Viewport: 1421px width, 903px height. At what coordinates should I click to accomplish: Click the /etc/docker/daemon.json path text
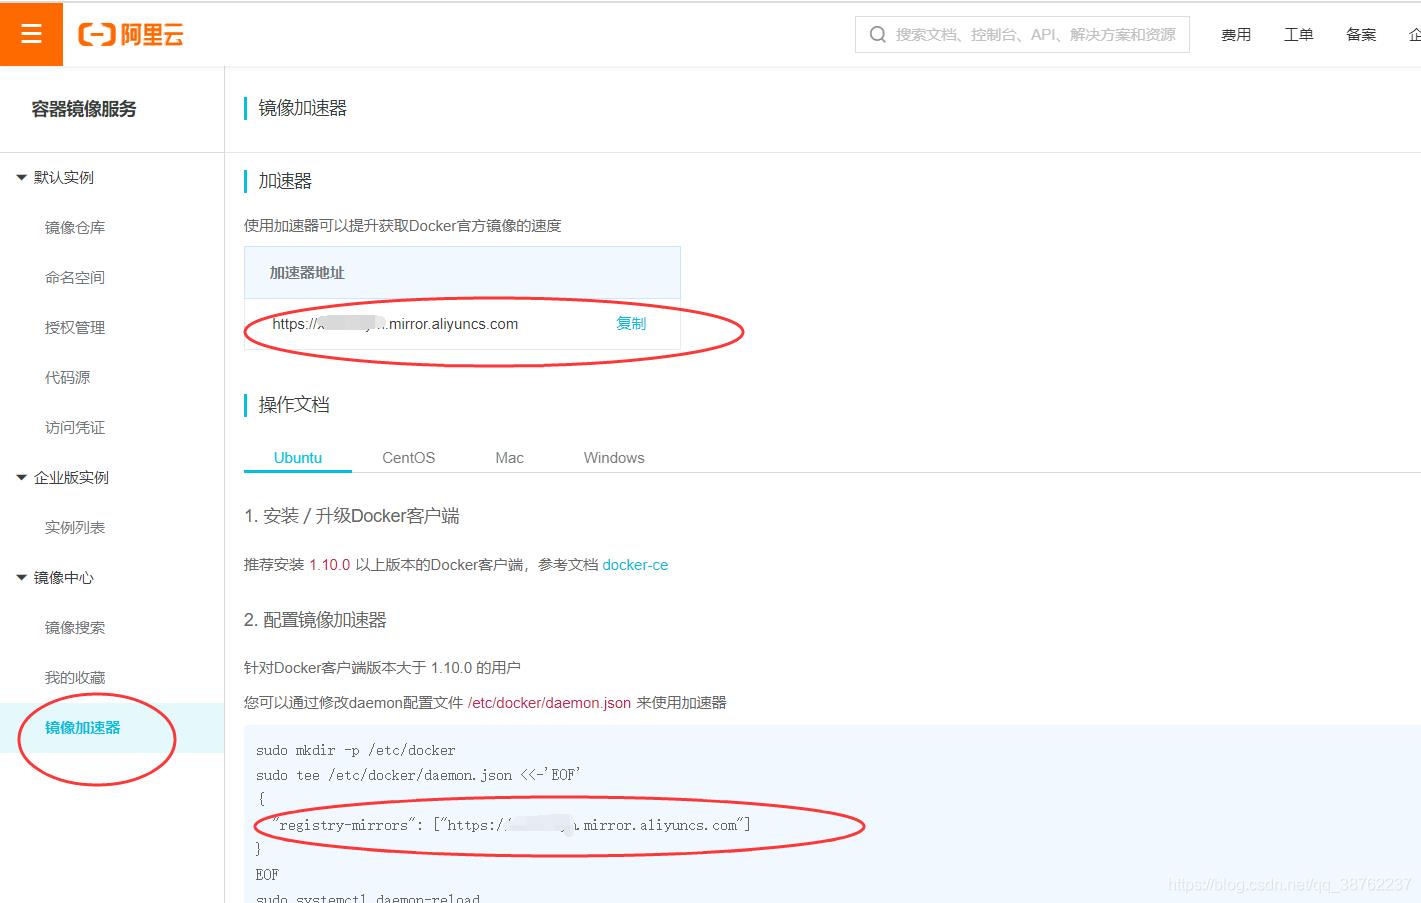pyautogui.click(x=549, y=703)
